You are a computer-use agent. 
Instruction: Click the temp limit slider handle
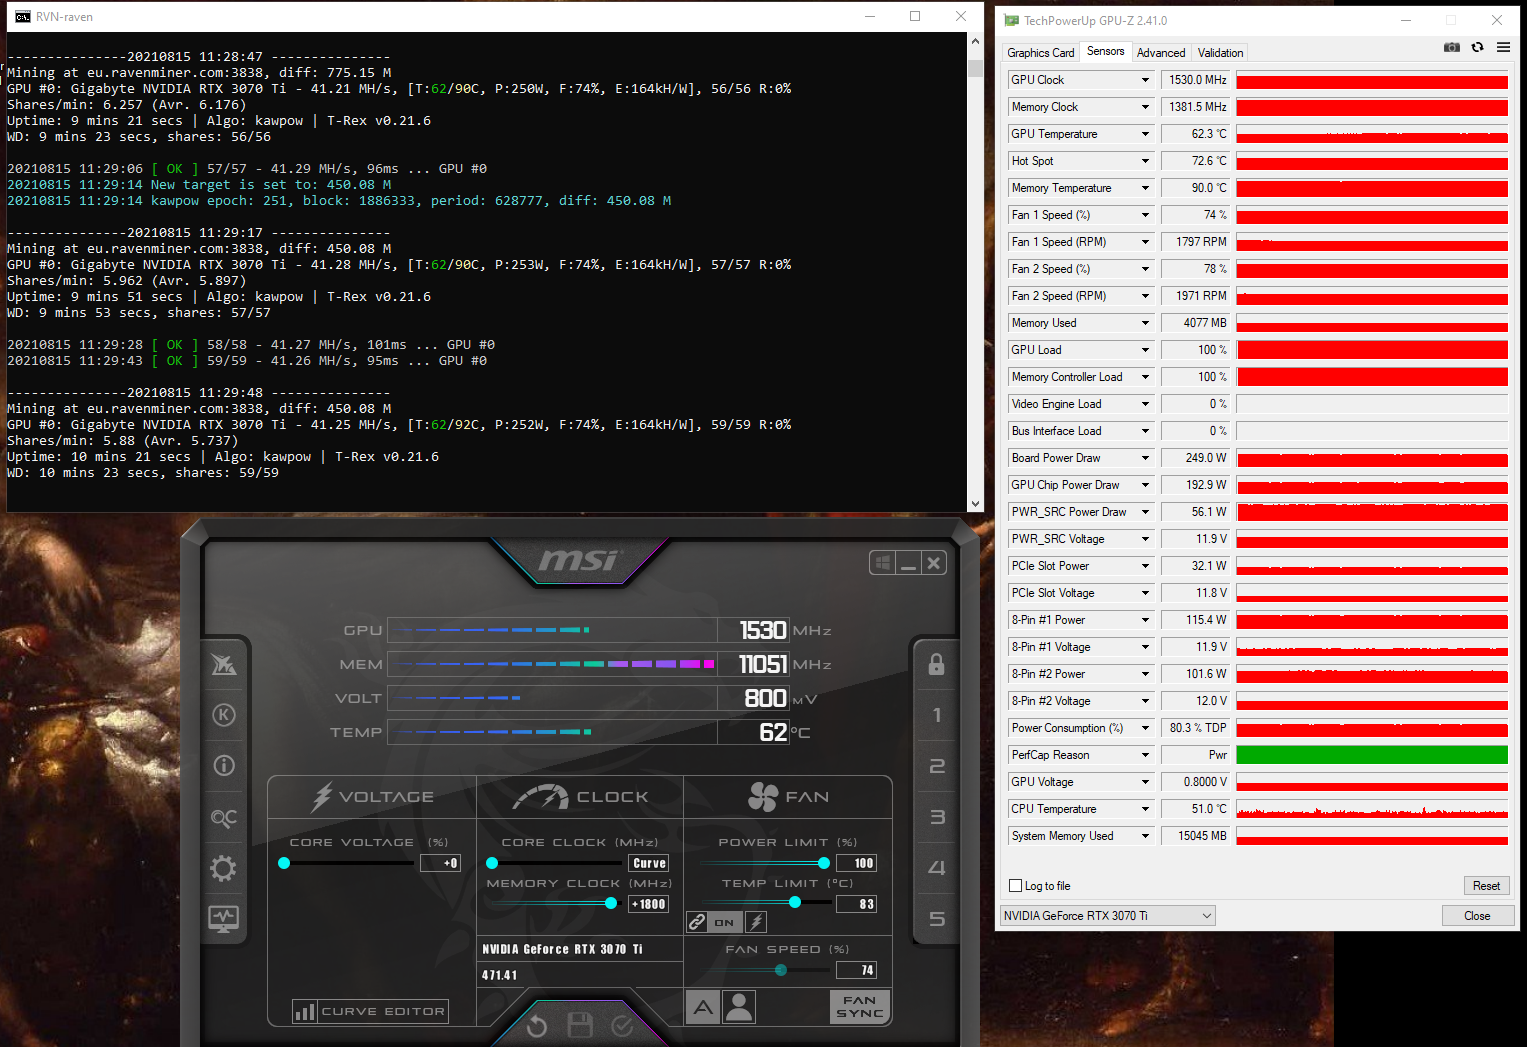795,903
